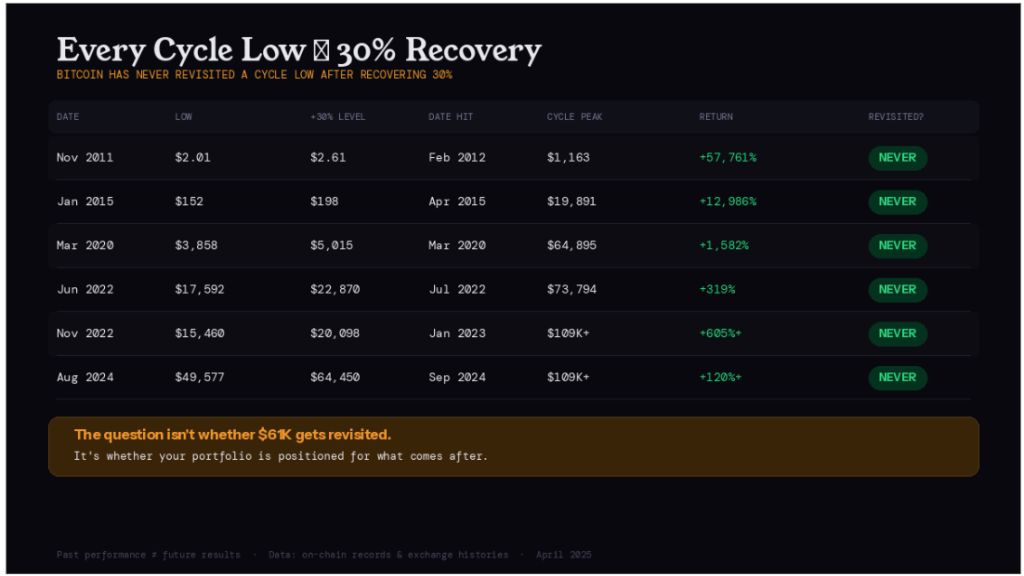Click the orange Bitcoin subtitle line
The width and height of the screenshot is (1024, 576).
(254, 75)
